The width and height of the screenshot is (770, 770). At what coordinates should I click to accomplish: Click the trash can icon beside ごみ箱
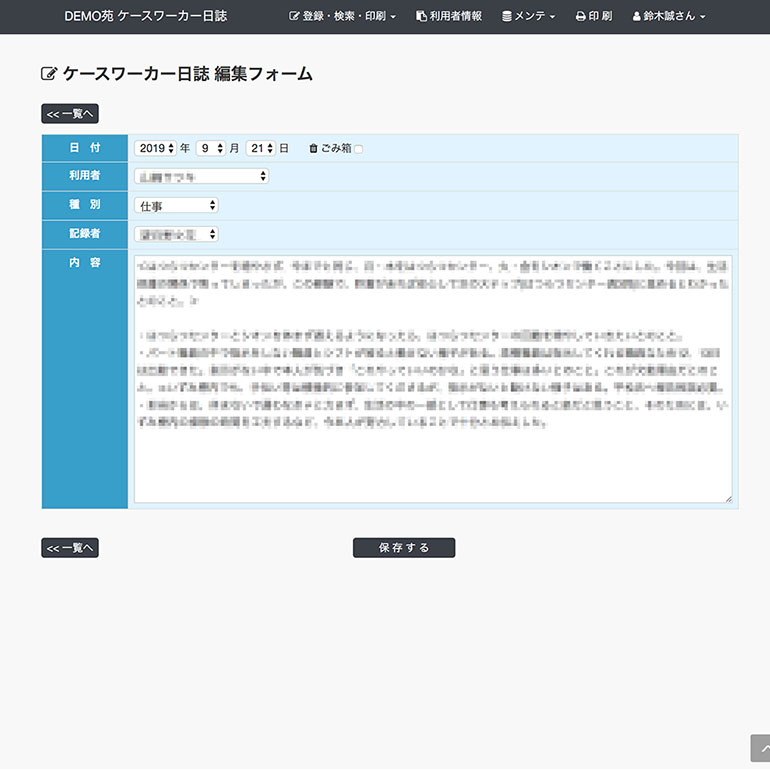point(313,148)
